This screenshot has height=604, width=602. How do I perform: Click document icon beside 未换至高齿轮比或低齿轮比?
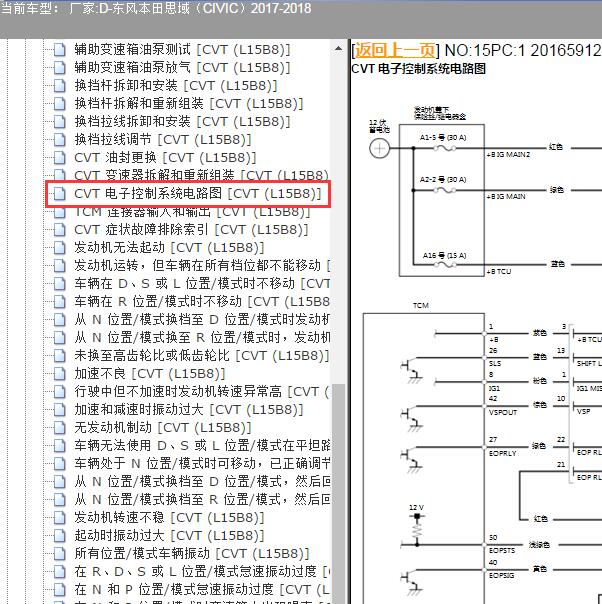coord(59,356)
